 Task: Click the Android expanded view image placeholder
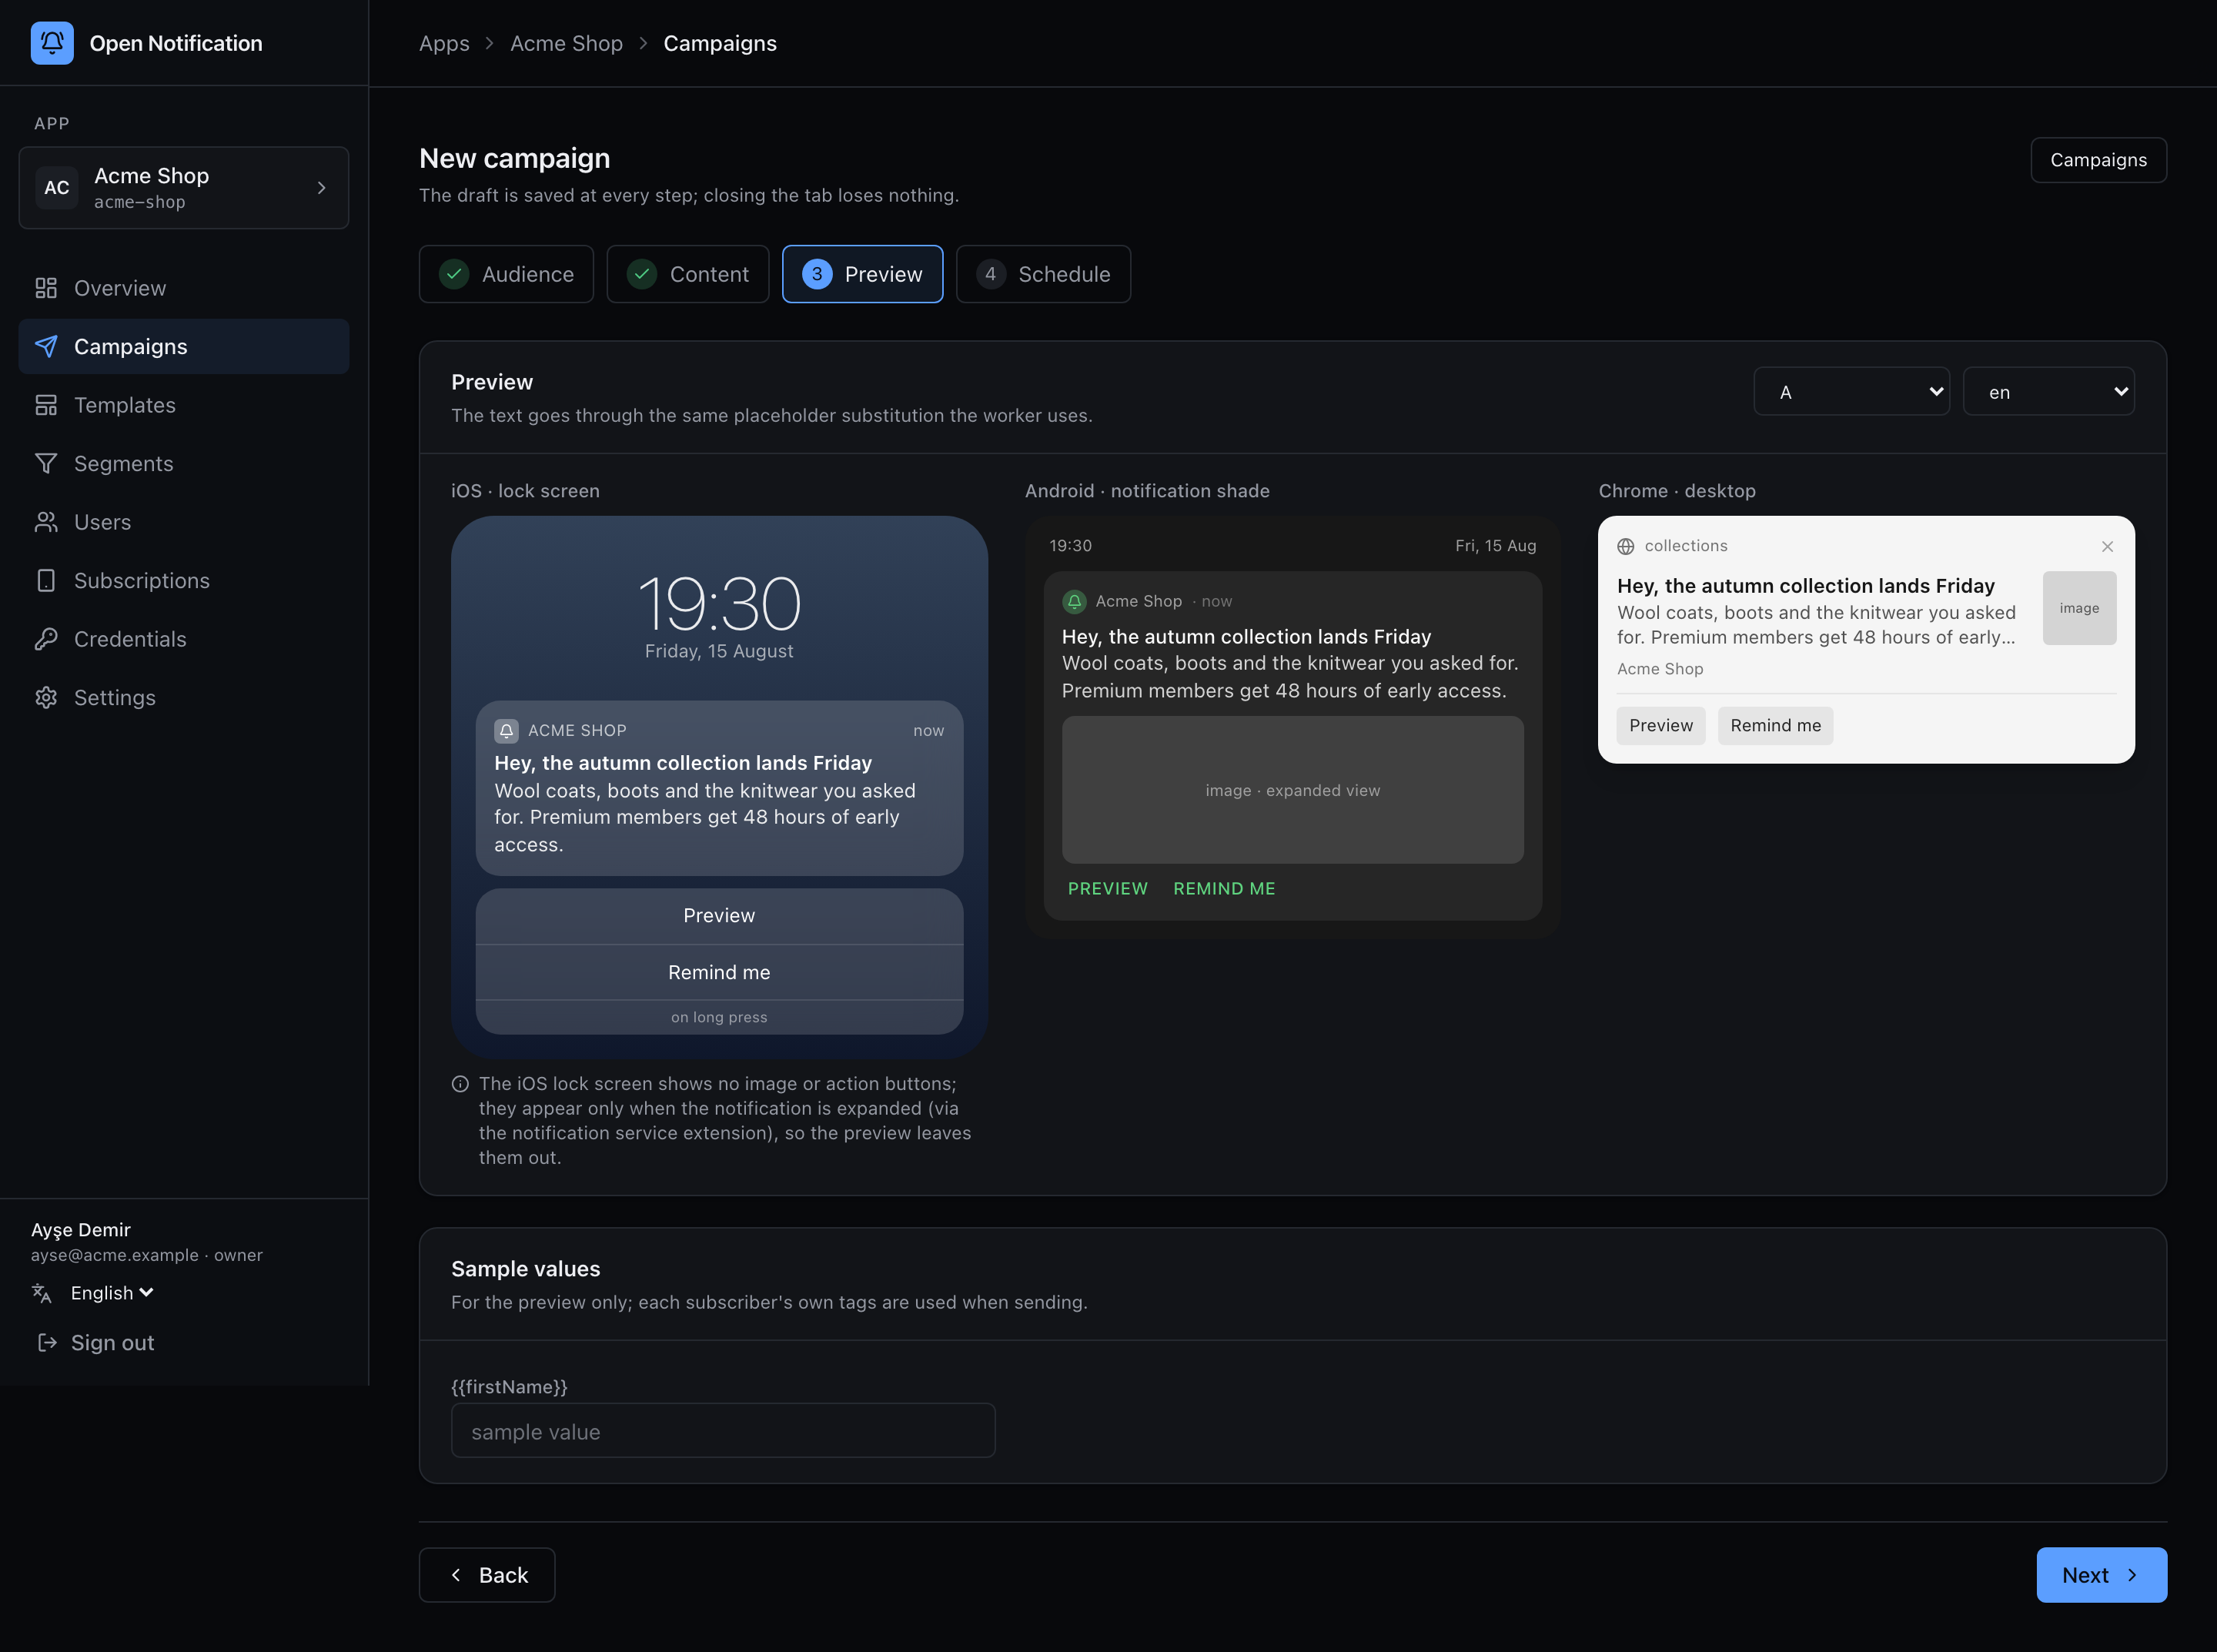[x=1292, y=790]
